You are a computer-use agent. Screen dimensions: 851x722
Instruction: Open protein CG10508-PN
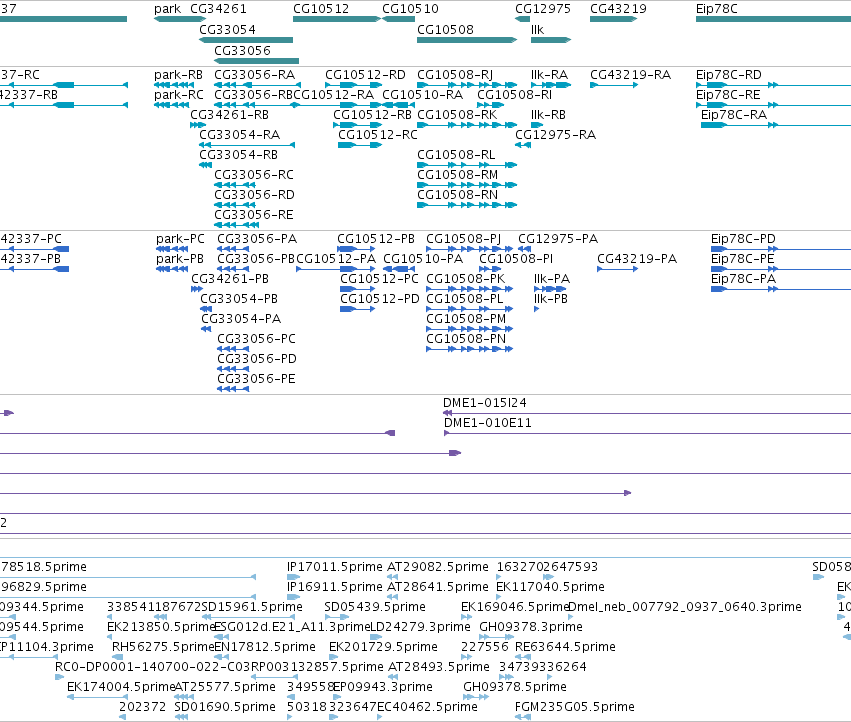click(466, 339)
